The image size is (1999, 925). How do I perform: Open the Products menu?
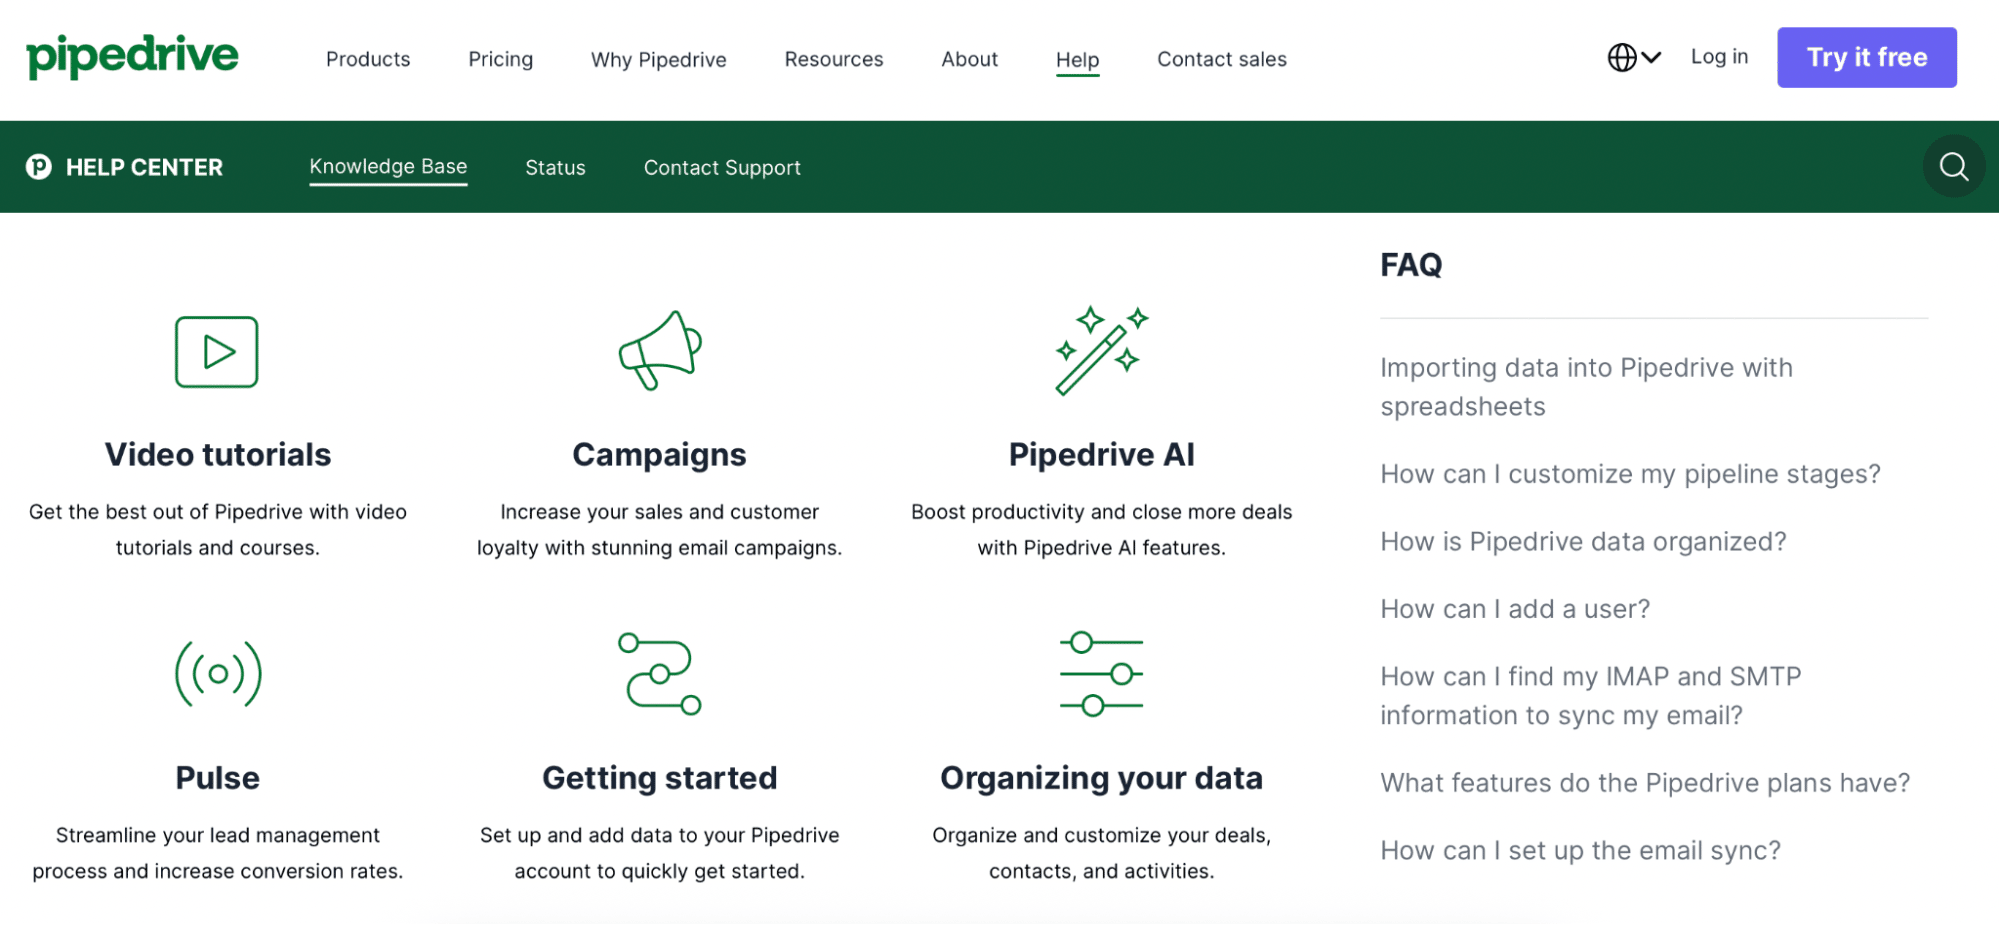click(x=367, y=59)
